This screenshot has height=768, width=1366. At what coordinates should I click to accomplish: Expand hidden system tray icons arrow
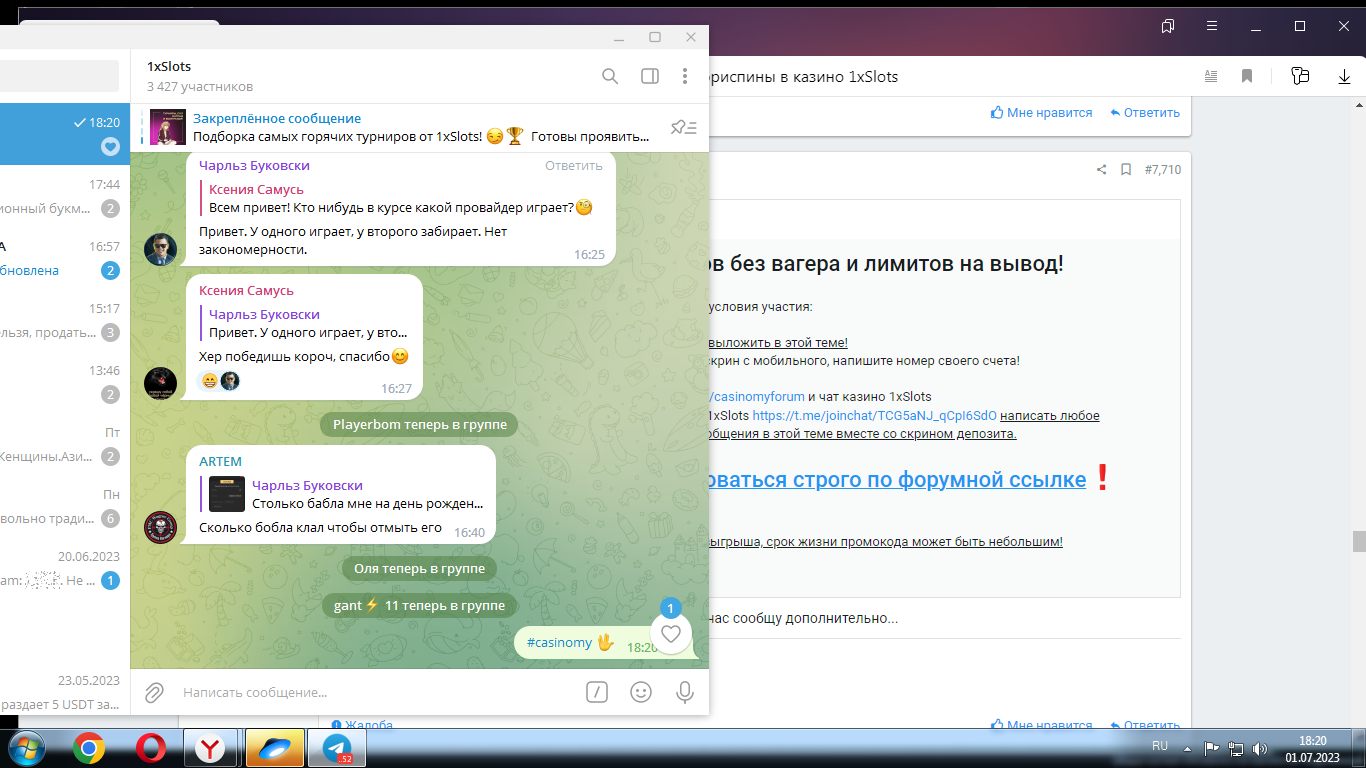tap(1187, 747)
